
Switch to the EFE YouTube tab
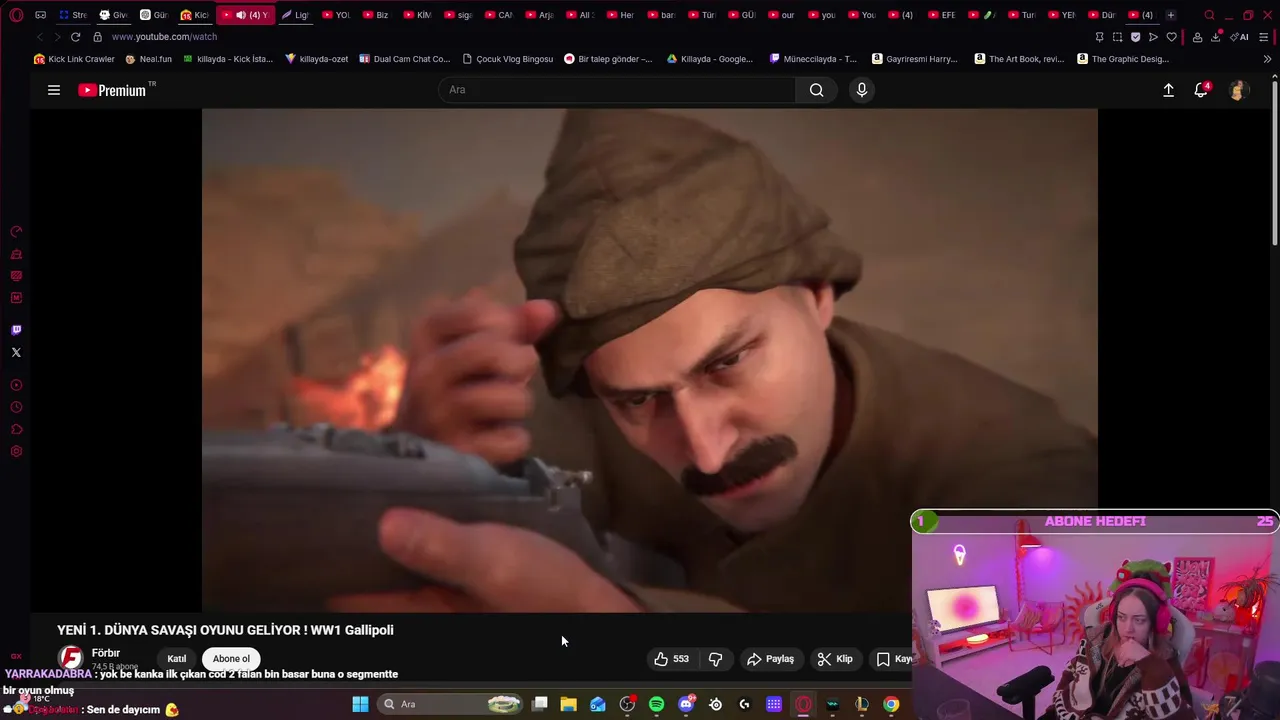941,15
